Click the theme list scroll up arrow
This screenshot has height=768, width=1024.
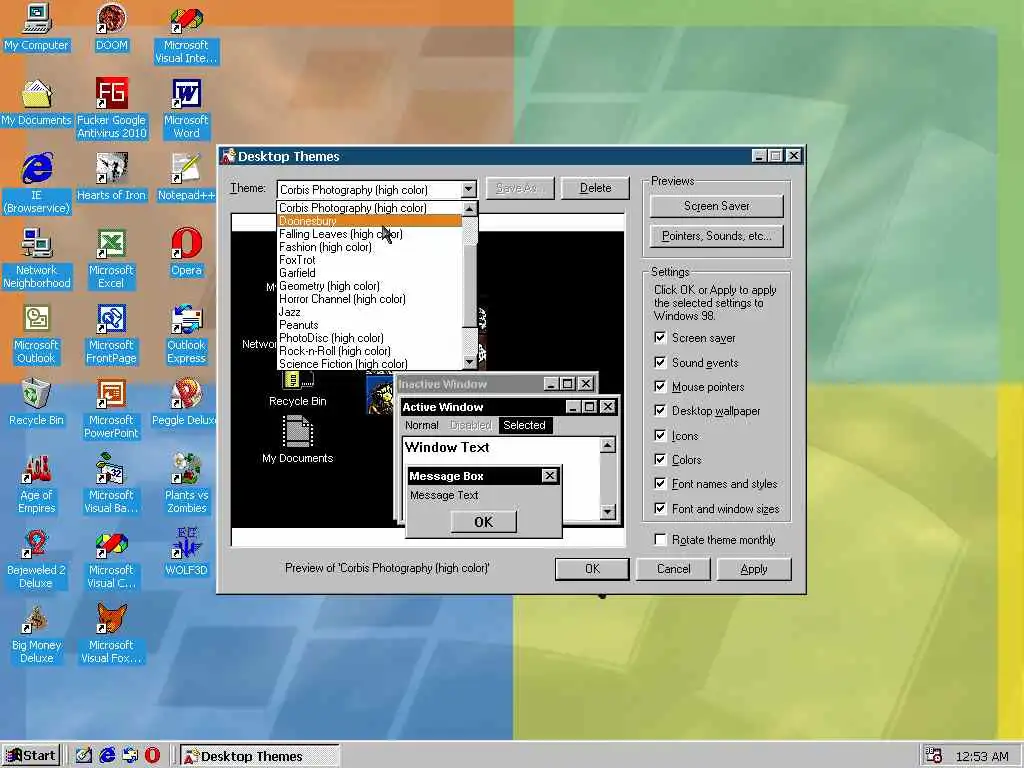coord(469,208)
